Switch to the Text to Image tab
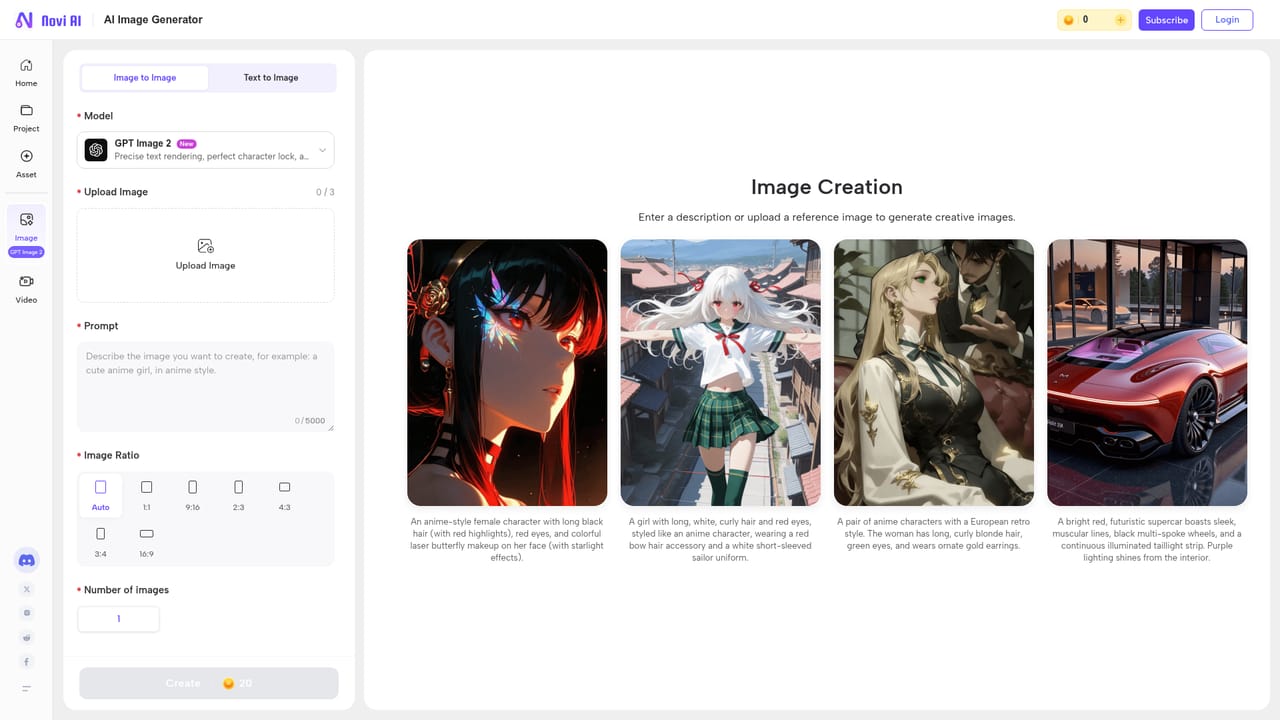1280x720 pixels. pyautogui.click(x=271, y=78)
